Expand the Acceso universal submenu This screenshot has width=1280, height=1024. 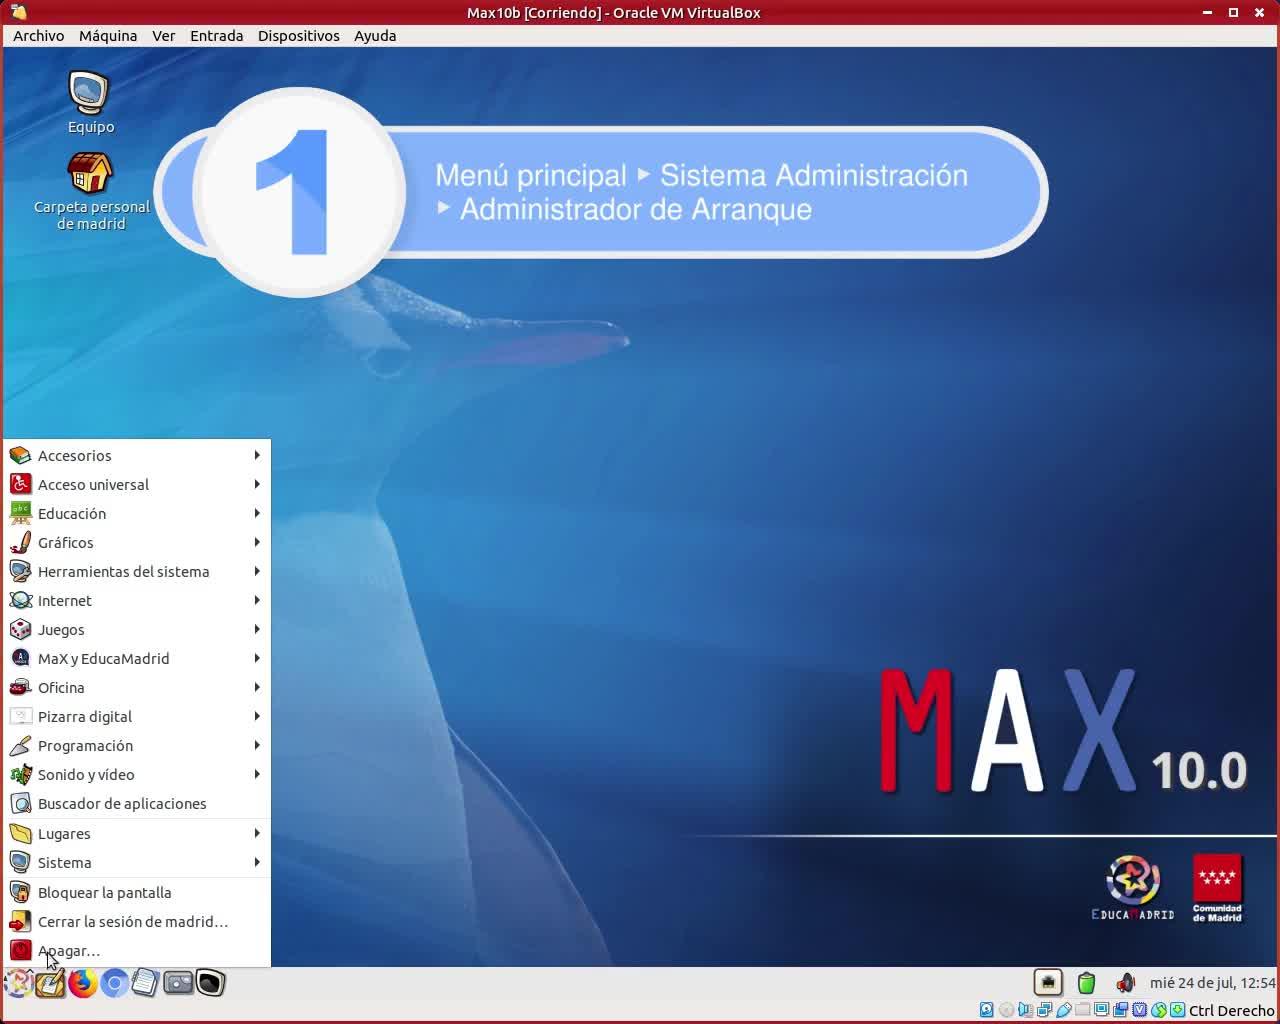coord(137,484)
